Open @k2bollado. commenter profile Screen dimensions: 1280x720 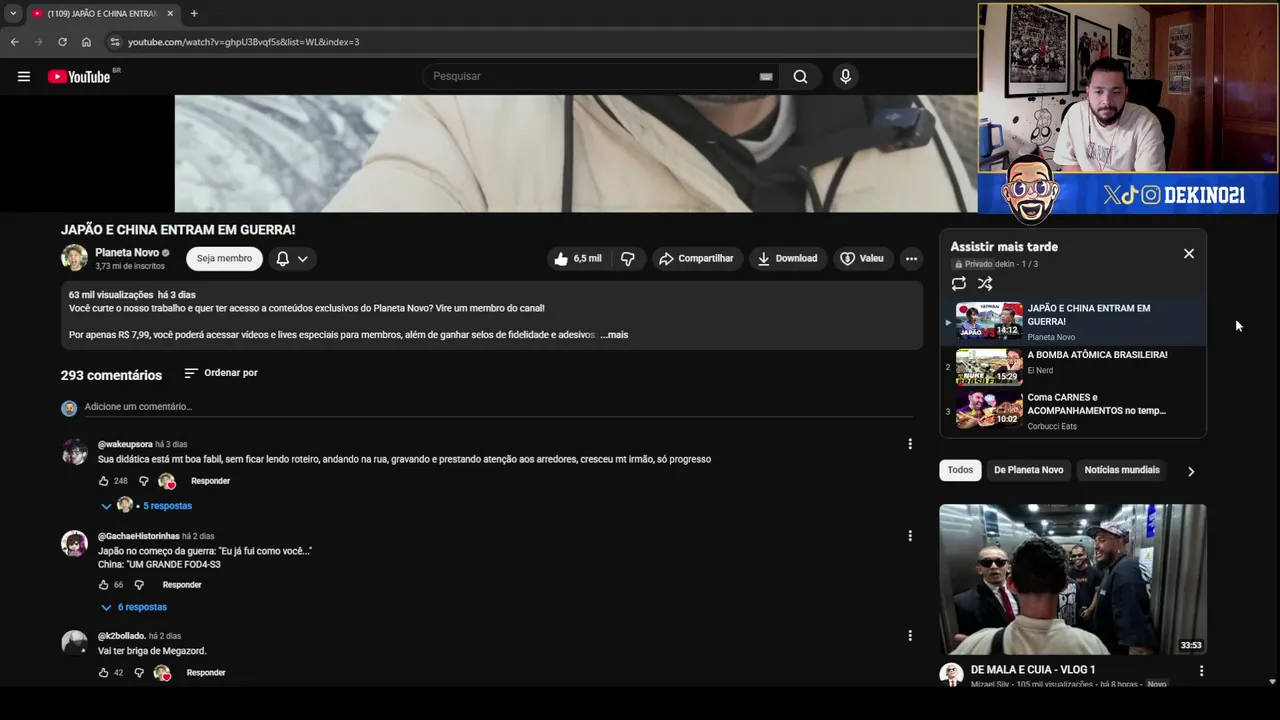tap(122, 636)
